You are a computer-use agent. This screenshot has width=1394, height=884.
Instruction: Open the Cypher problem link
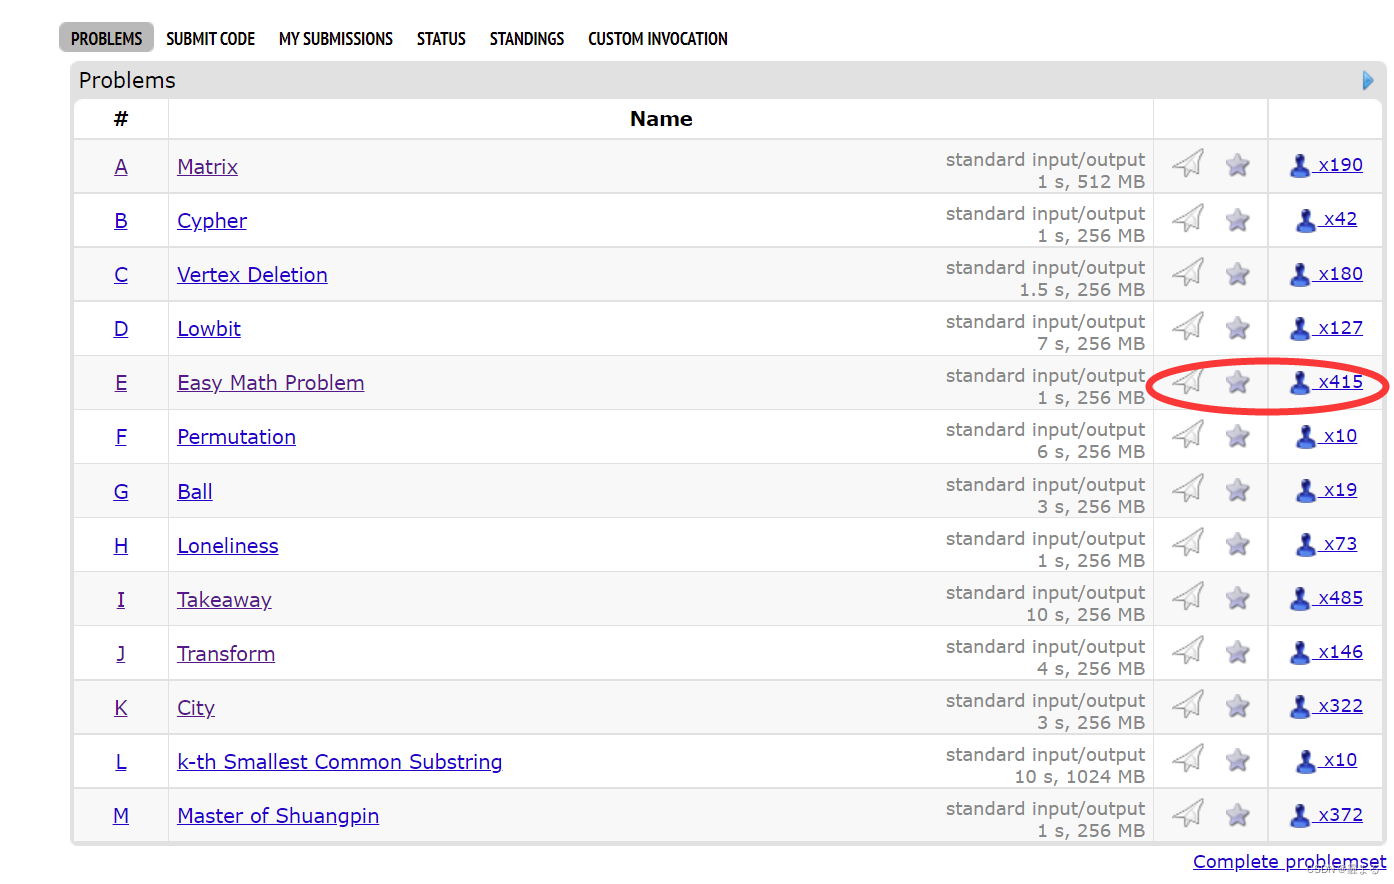[212, 221]
